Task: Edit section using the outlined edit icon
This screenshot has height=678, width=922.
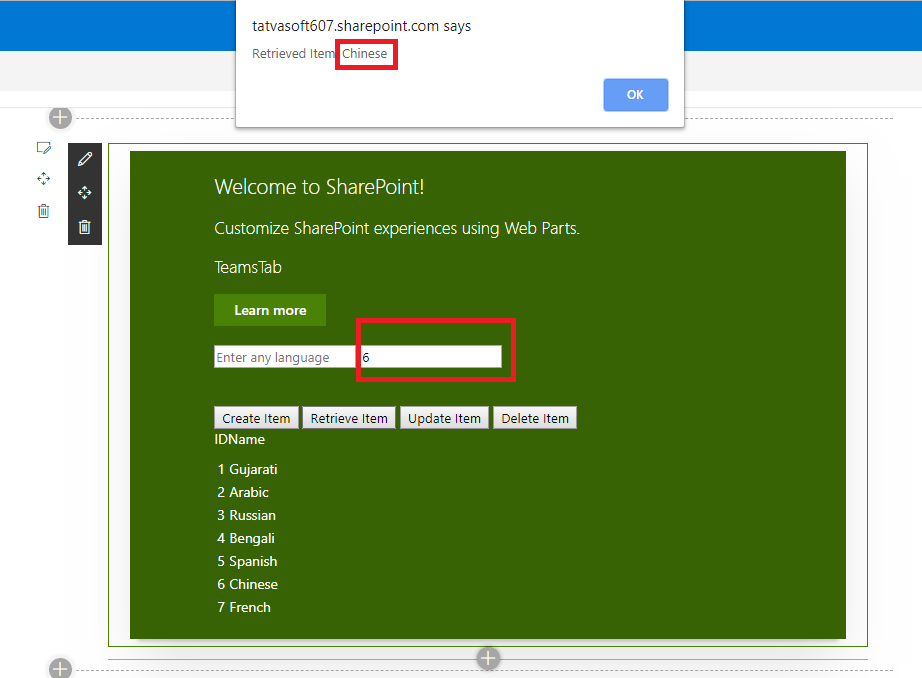Action: coord(44,148)
